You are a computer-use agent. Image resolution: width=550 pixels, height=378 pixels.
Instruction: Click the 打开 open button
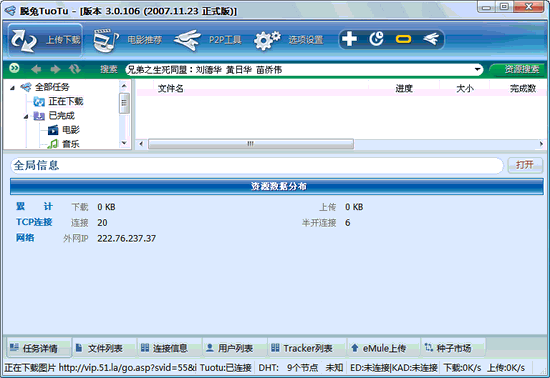click(525, 165)
